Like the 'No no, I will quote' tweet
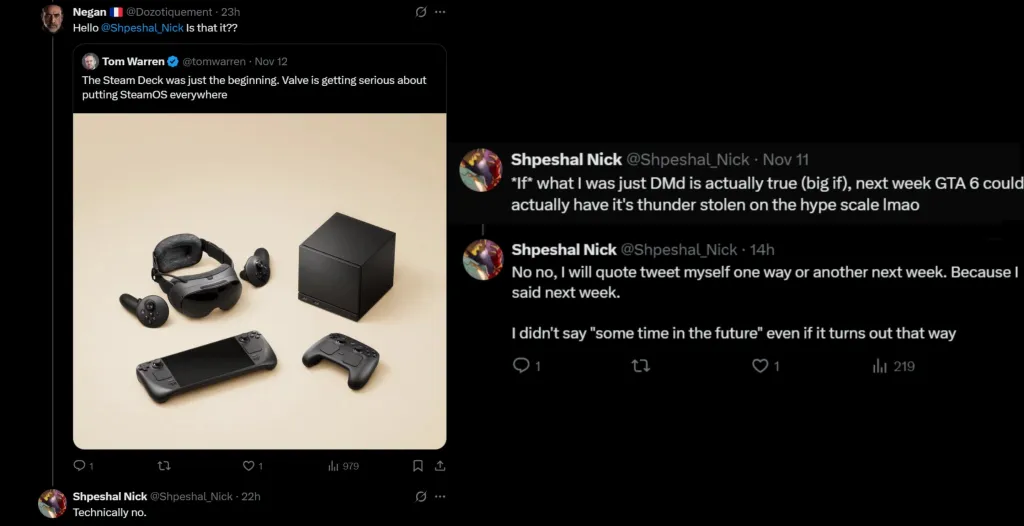The image size is (1024, 526). 760,366
